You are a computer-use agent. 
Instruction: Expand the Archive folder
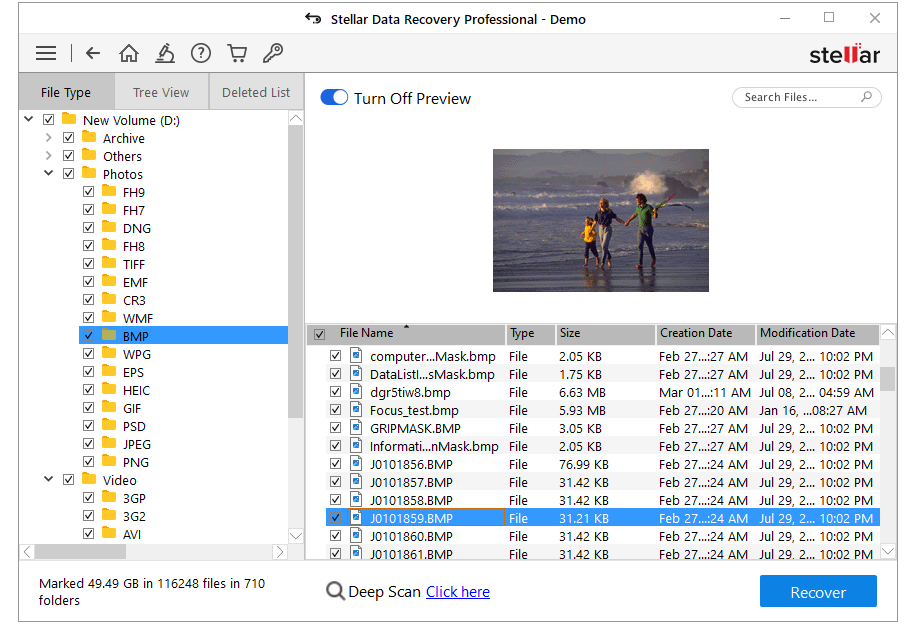48,138
